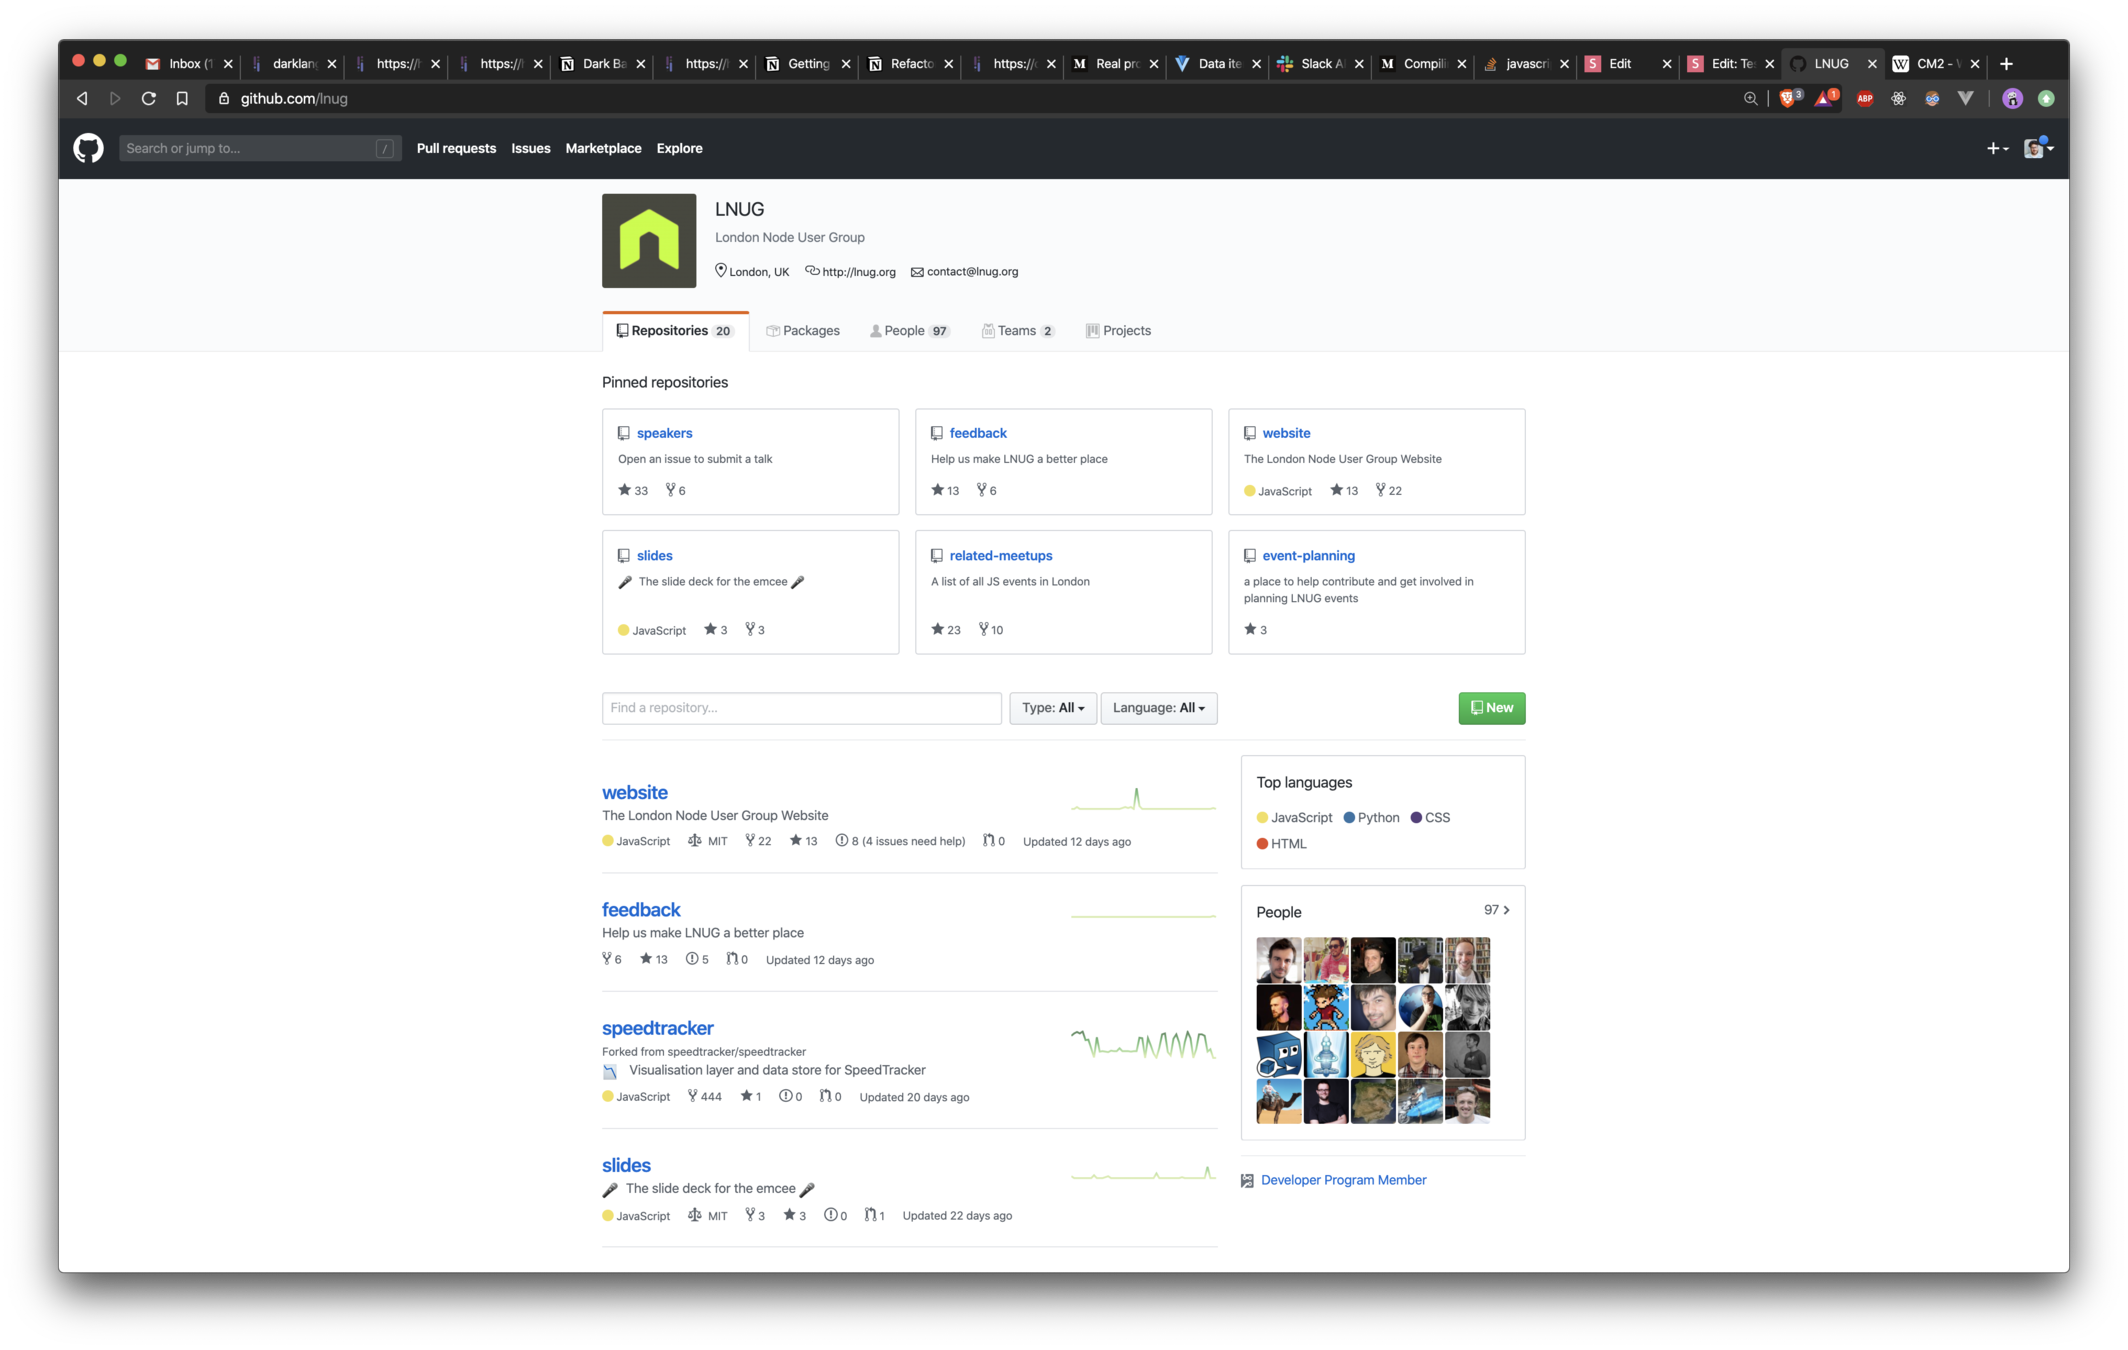Click the browser bookmark icon

click(182, 98)
